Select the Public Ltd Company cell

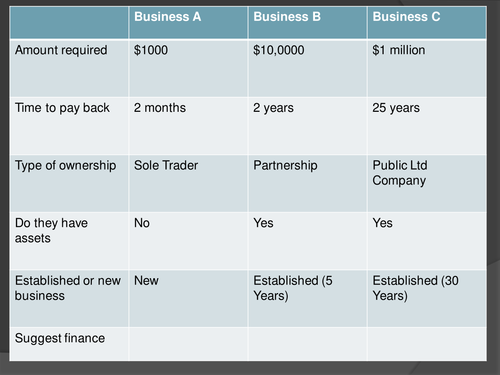tap(427, 183)
